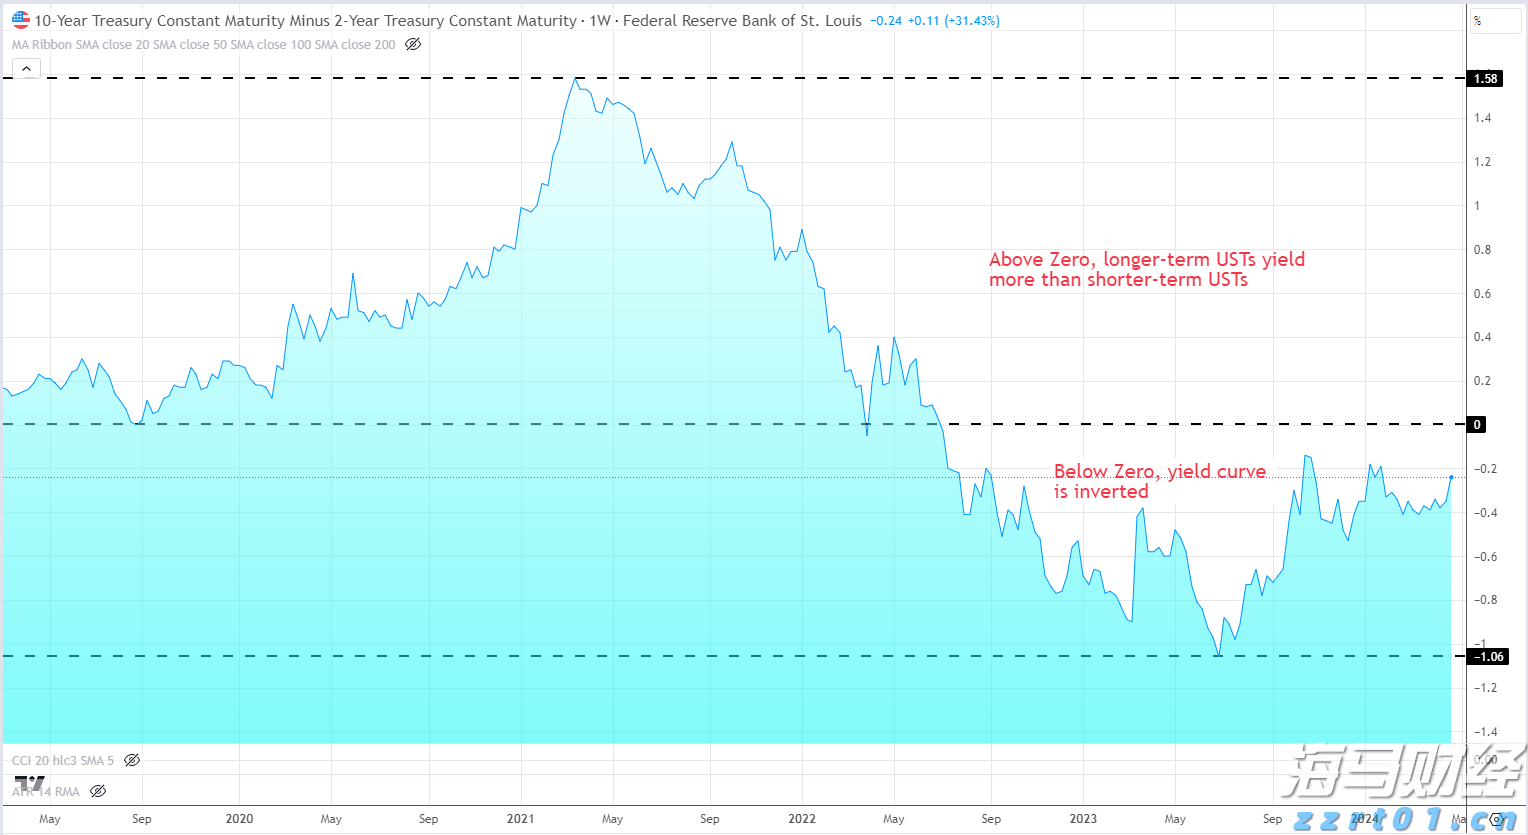Click the 0.6 value on price axis
This screenshot has height=835, width=1528.
point(1482,294)
